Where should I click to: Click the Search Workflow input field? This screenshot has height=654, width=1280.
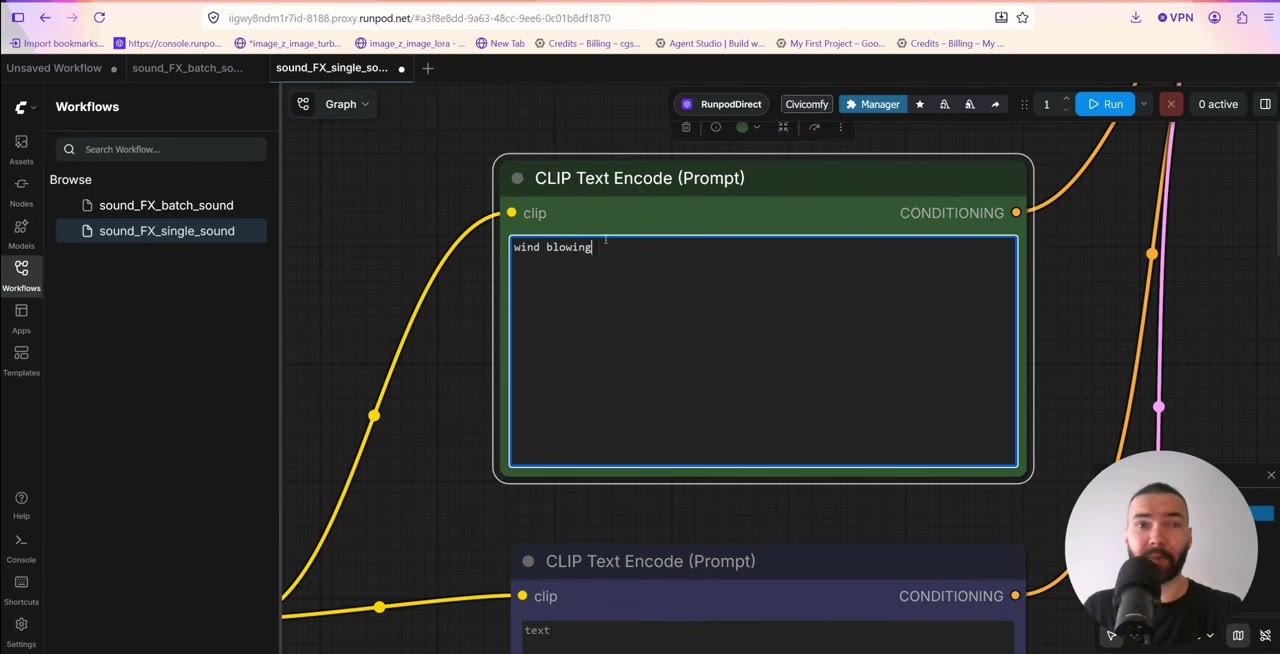[161, 149]
